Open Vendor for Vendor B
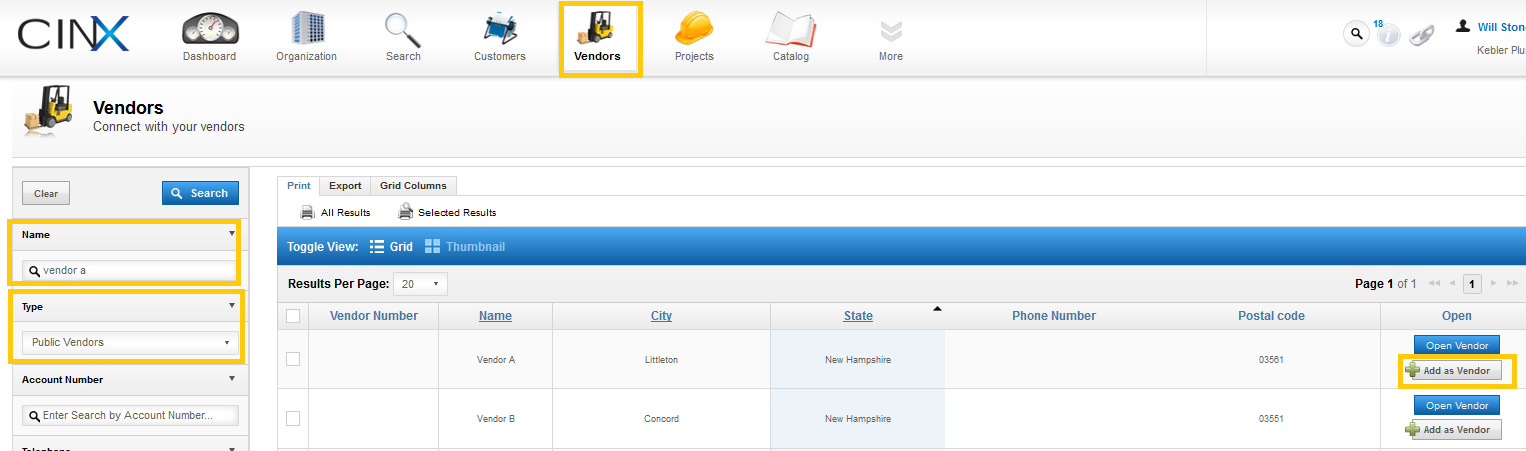Image resolution: width=1526 pixels, height=451 pixels. point(1457,406)
